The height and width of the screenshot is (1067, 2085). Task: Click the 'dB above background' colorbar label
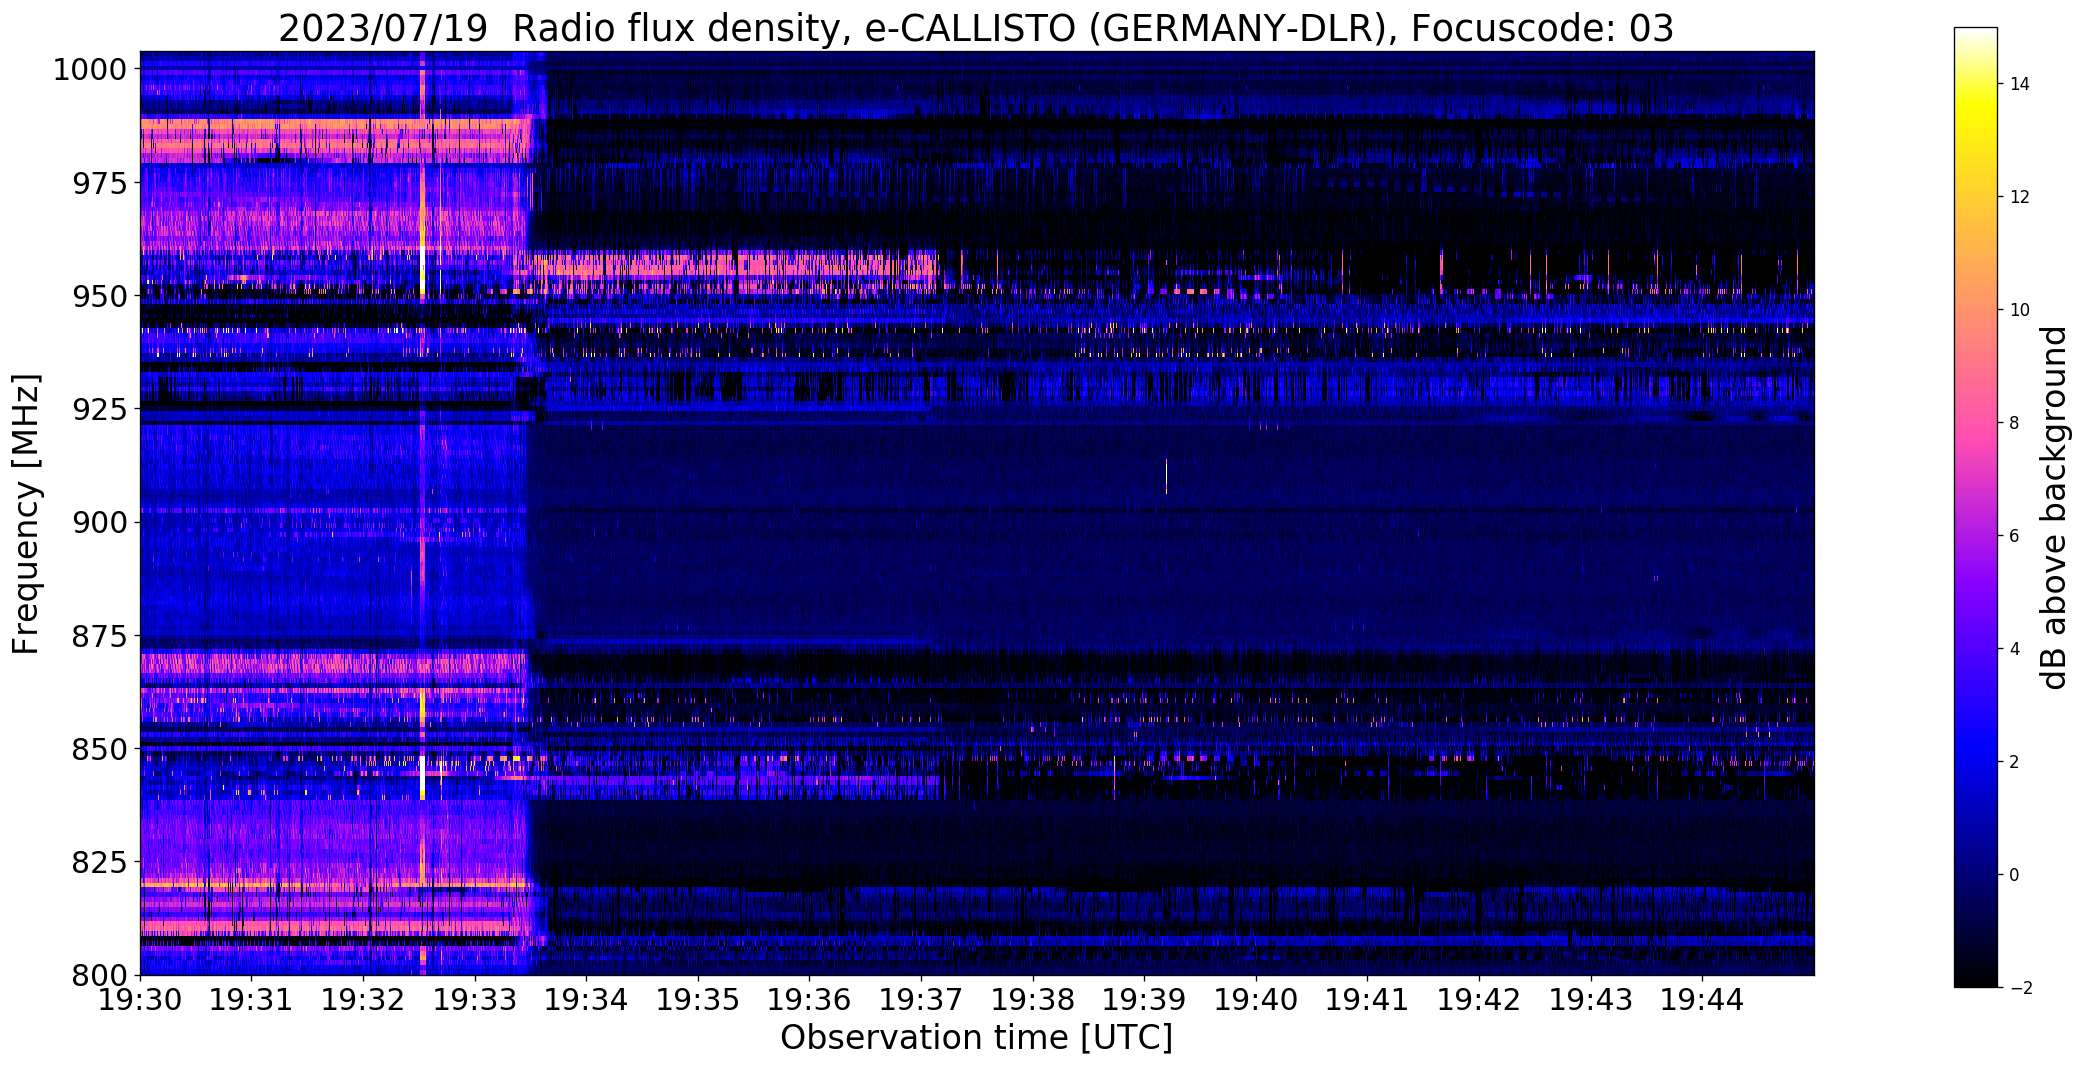point(2055,508)
